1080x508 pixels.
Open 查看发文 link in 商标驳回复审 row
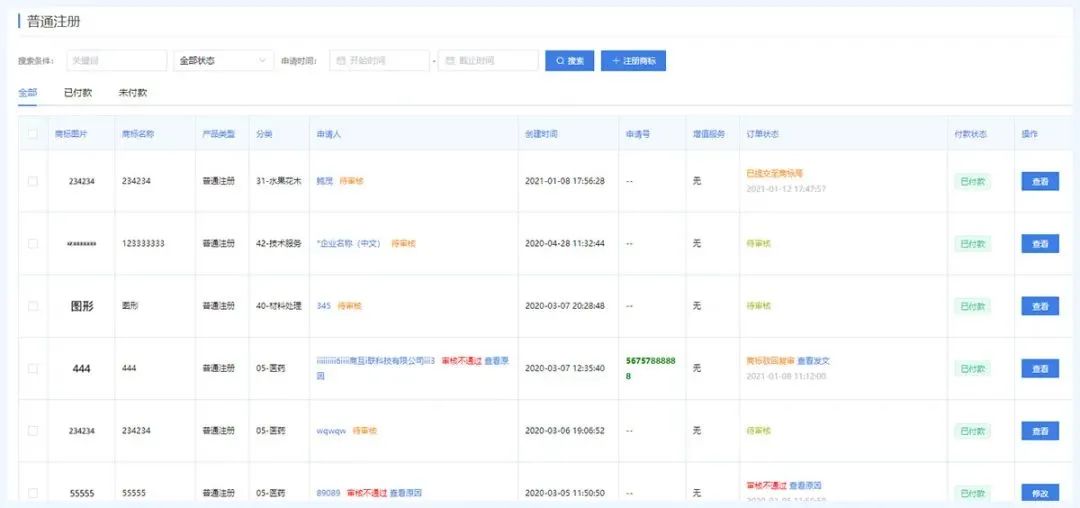click(x=813, y=361)
